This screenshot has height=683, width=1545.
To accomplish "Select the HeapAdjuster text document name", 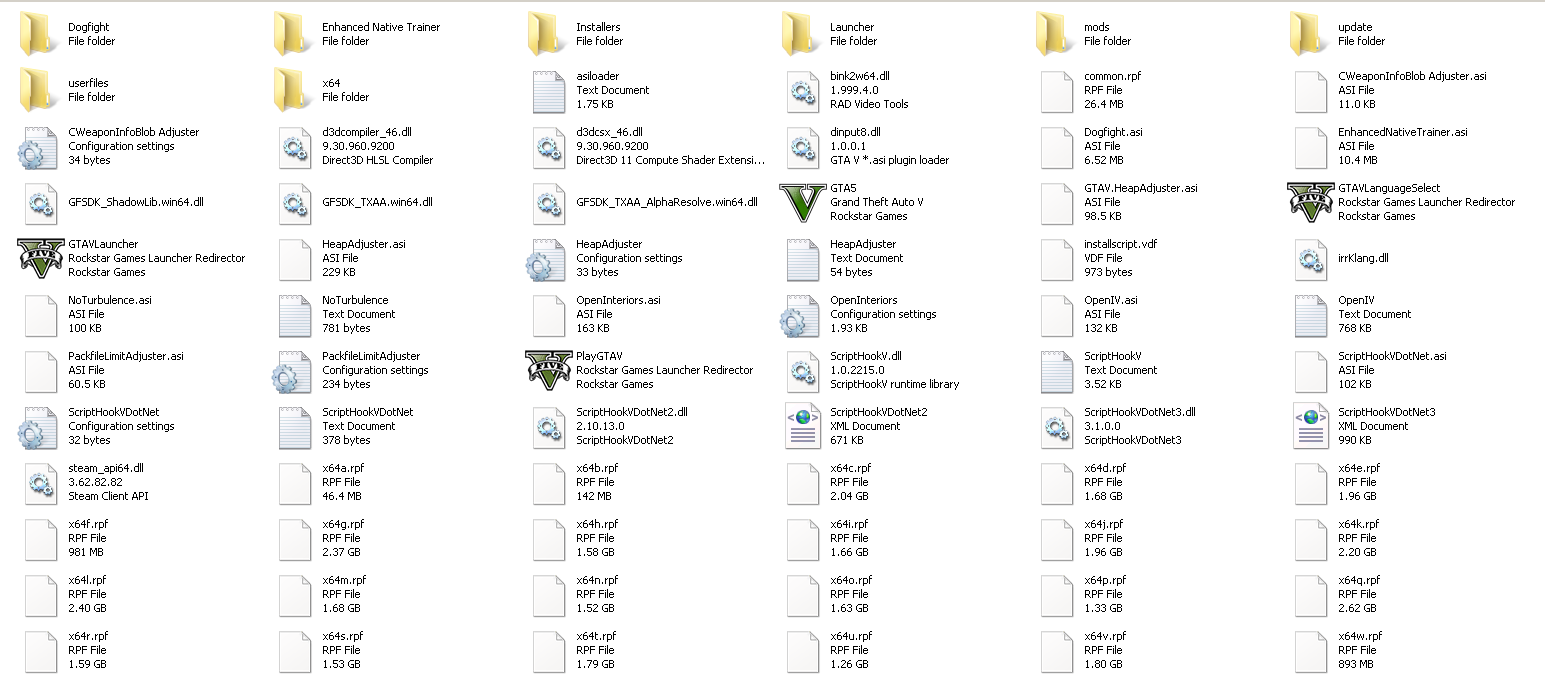I will click(x=863, y=244).
